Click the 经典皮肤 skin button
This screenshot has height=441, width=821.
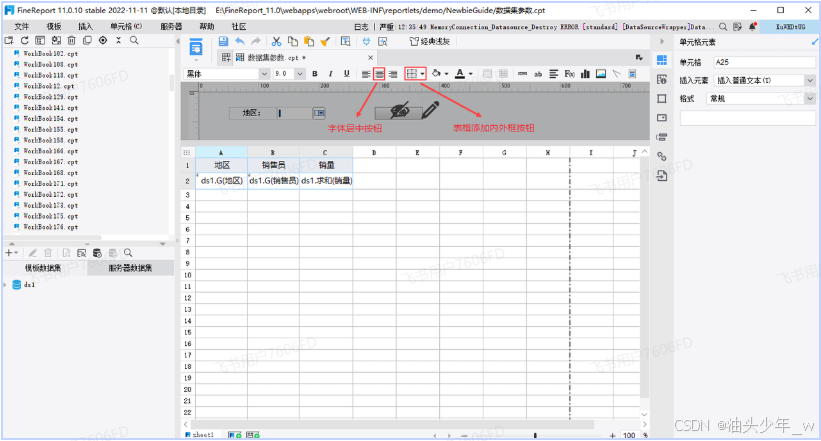(430, 41)
